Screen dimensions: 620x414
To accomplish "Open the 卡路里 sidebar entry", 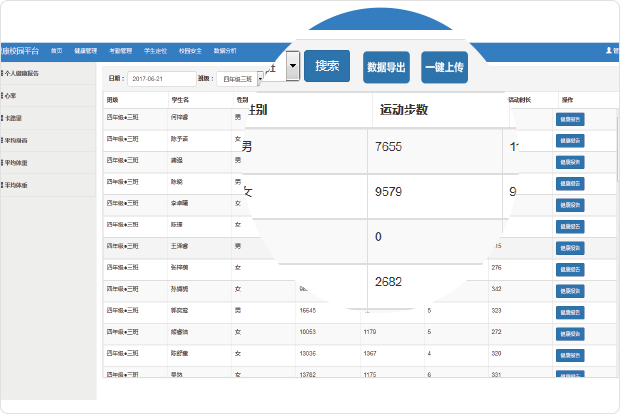I will (x=14, y=119).
